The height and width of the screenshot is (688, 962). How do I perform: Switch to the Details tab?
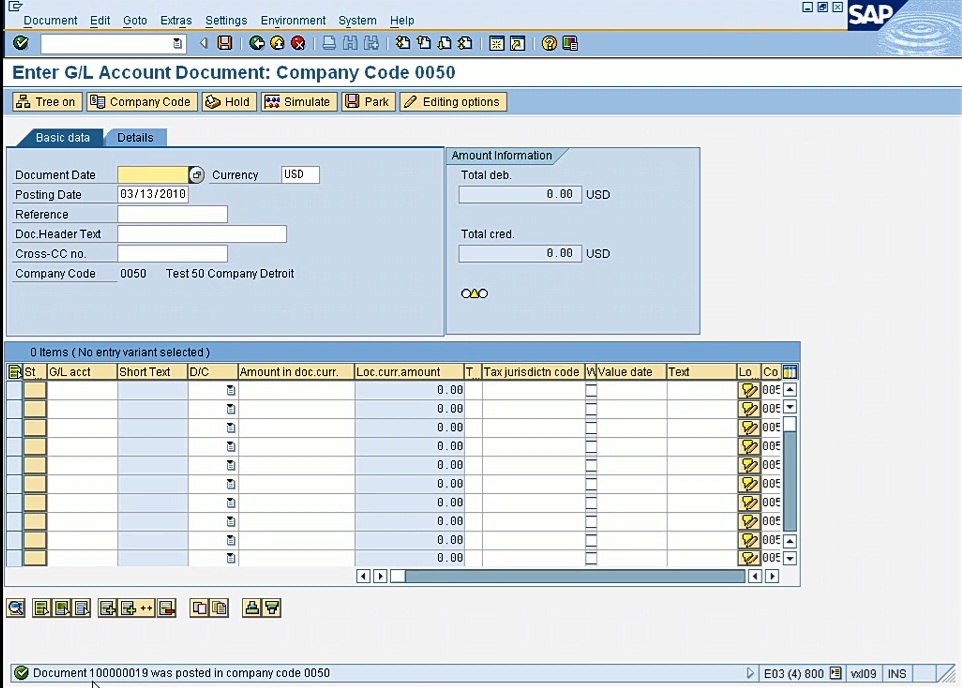point(136,137)
